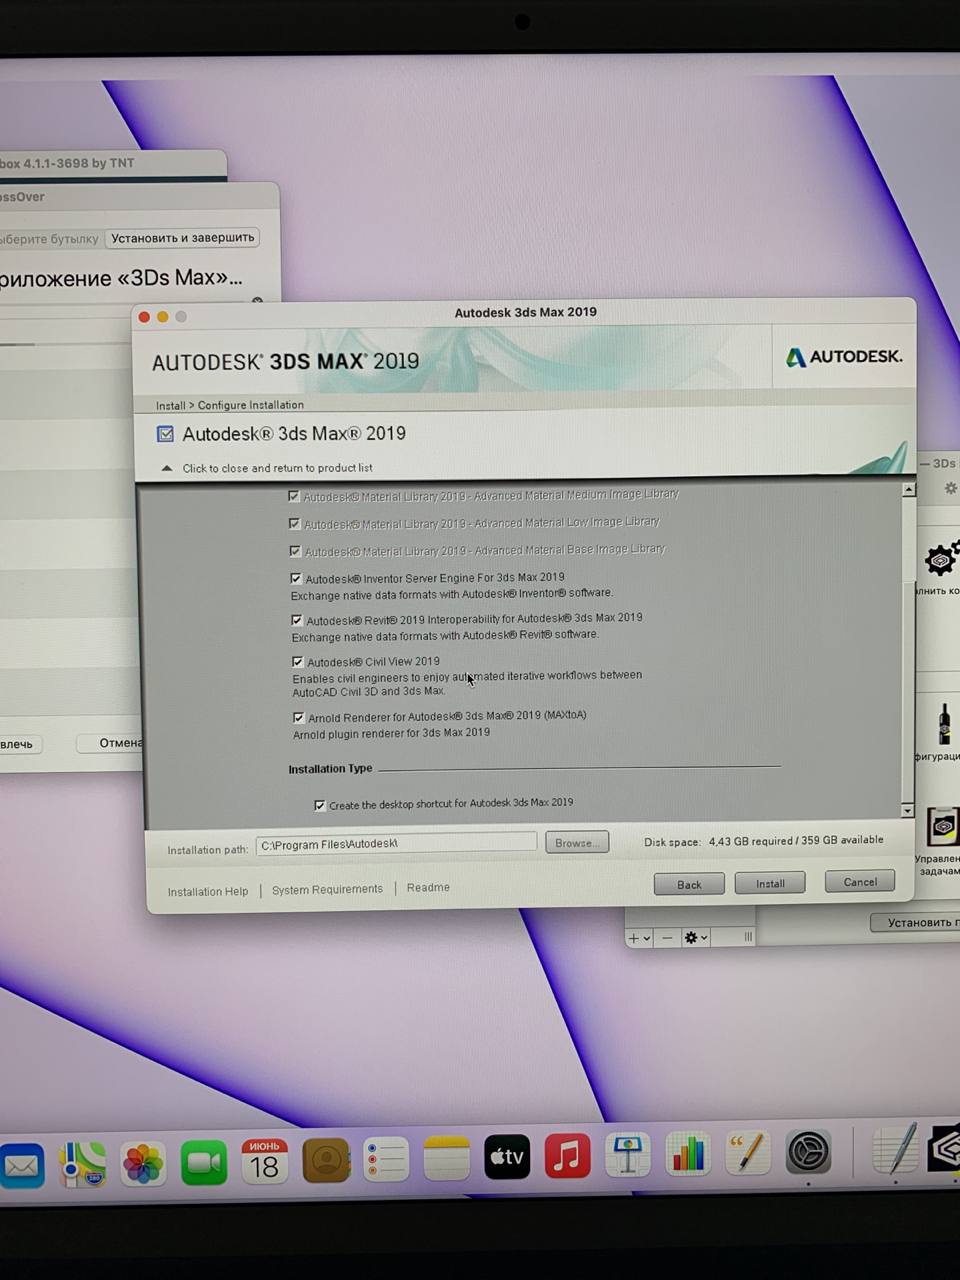Click the Autodesk logo in header
960x1280 pixels.
point(844,357)
